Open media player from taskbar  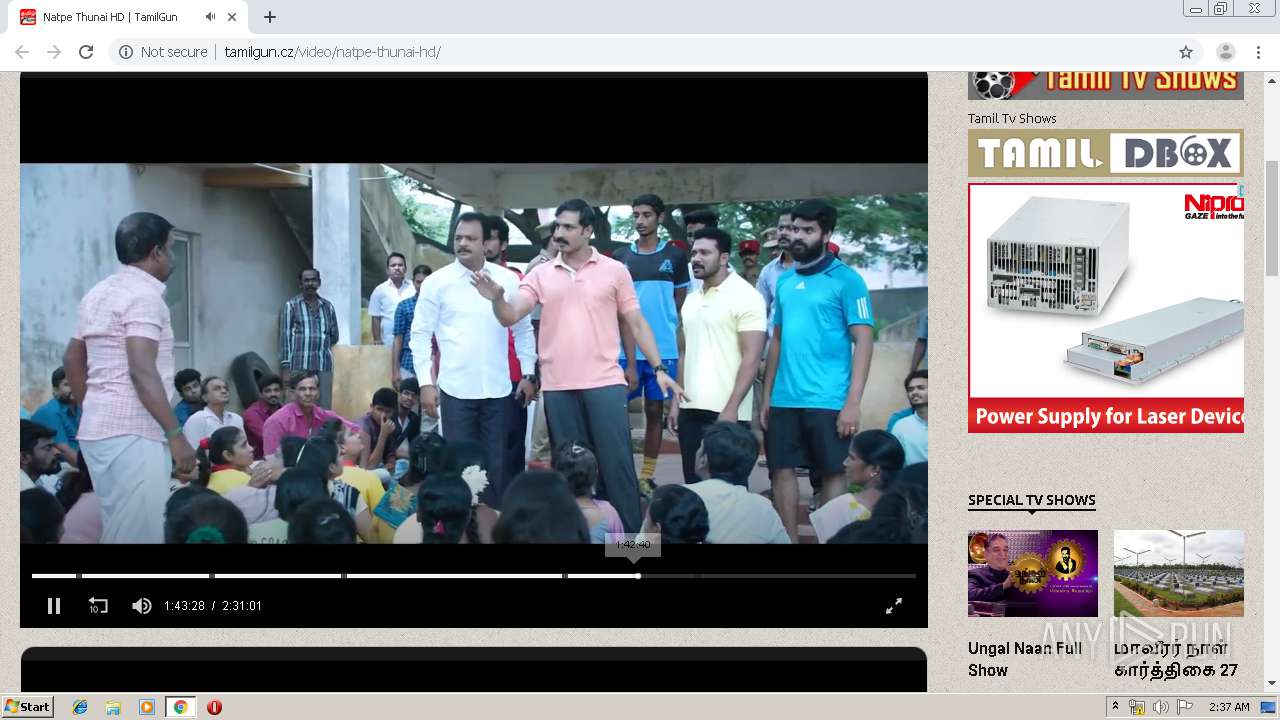[147, 707]
